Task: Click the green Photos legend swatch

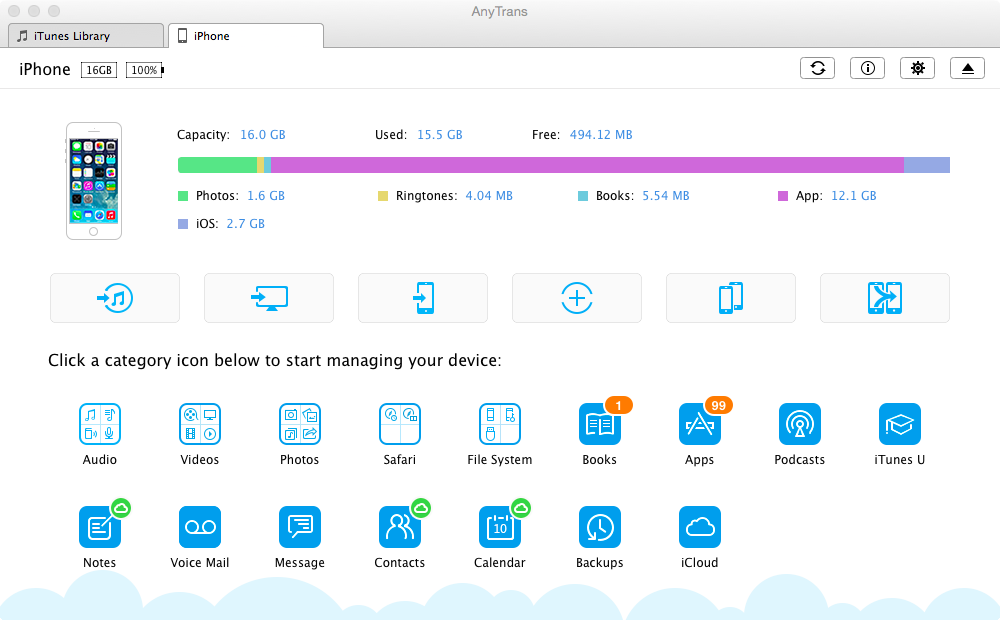Action: 183,196
